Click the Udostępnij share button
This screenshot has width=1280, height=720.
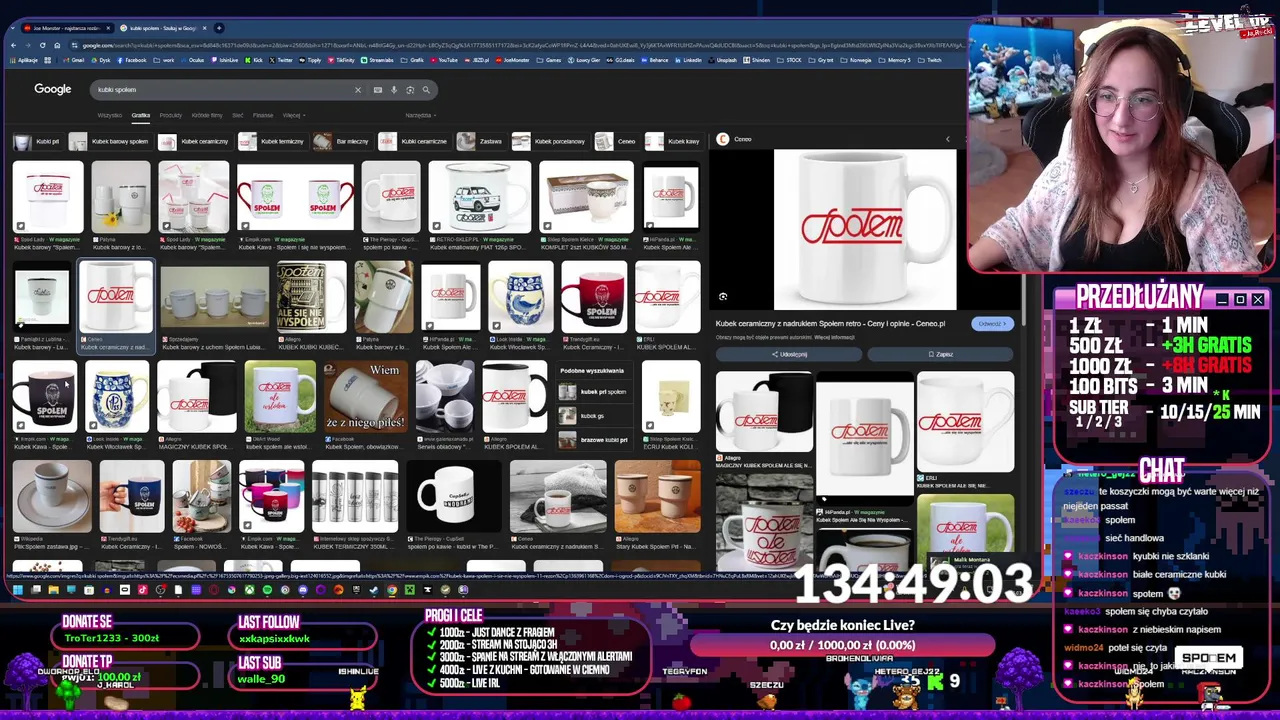790,354
